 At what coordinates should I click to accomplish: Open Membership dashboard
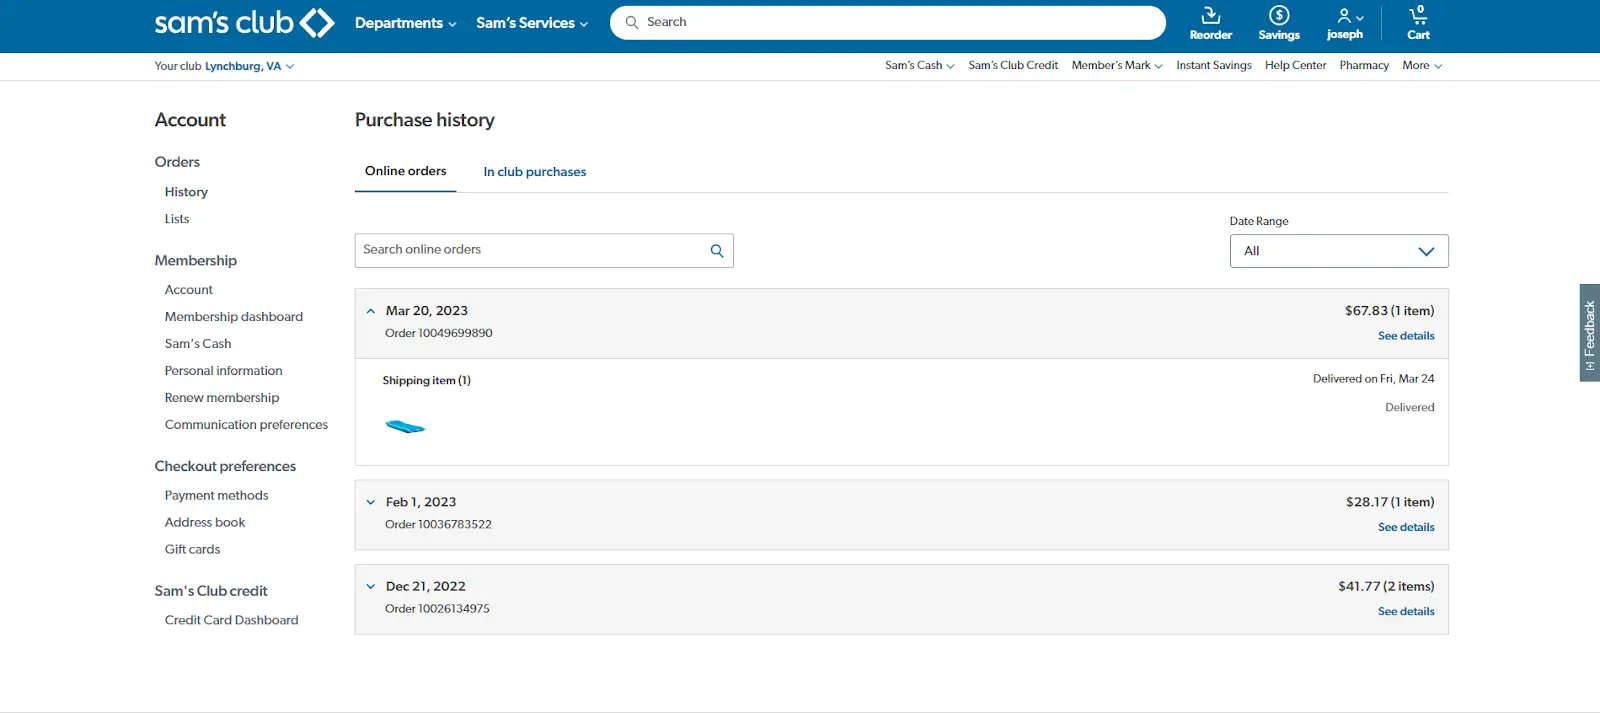click(x=234, y=317)
